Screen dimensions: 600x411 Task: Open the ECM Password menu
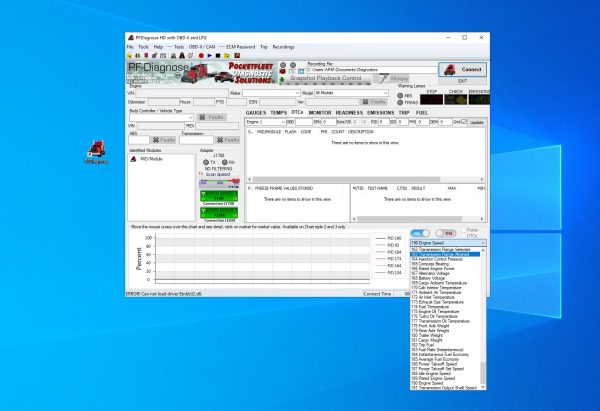240,47
